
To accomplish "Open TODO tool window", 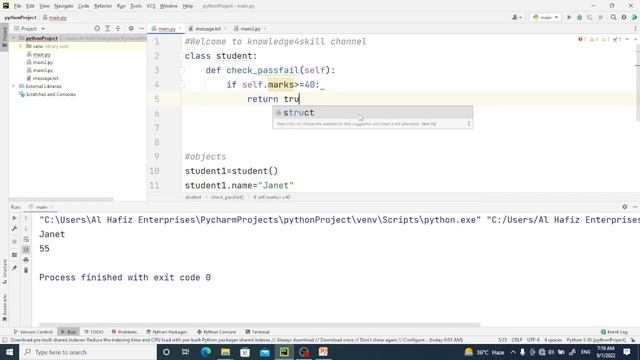I will pos(93,332).
